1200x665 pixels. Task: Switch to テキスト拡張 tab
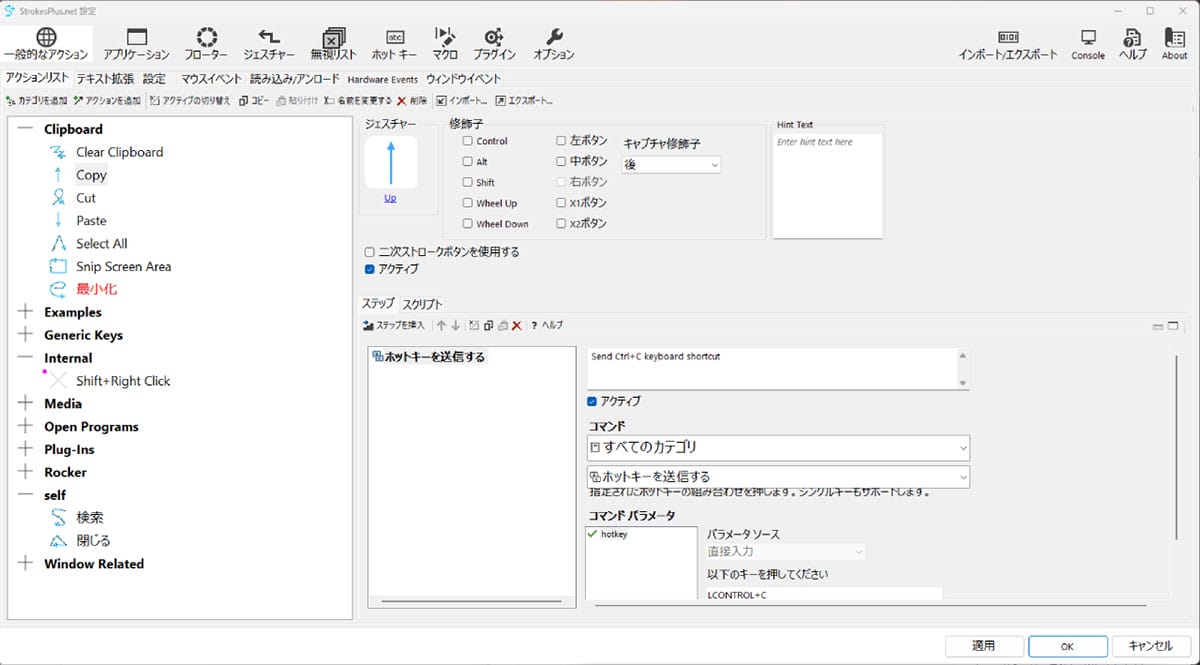tap(105, 78)
